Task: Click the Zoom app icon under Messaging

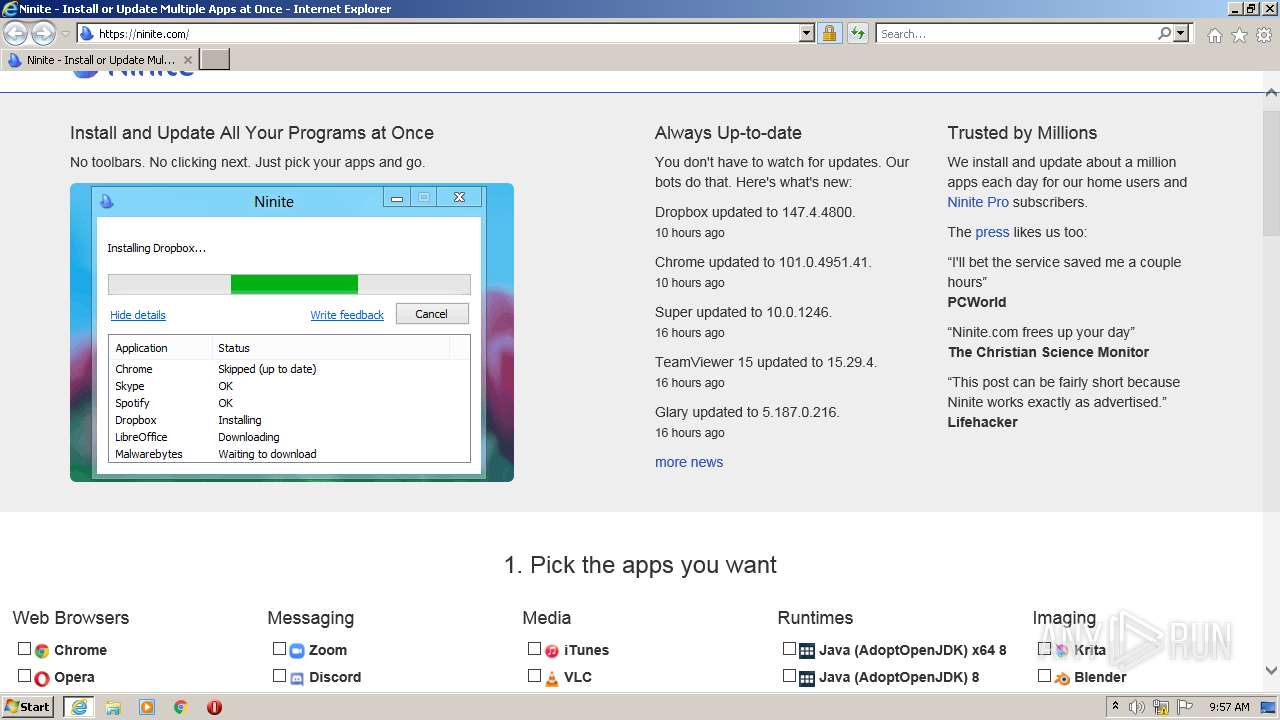Action: tap(297, 650)
